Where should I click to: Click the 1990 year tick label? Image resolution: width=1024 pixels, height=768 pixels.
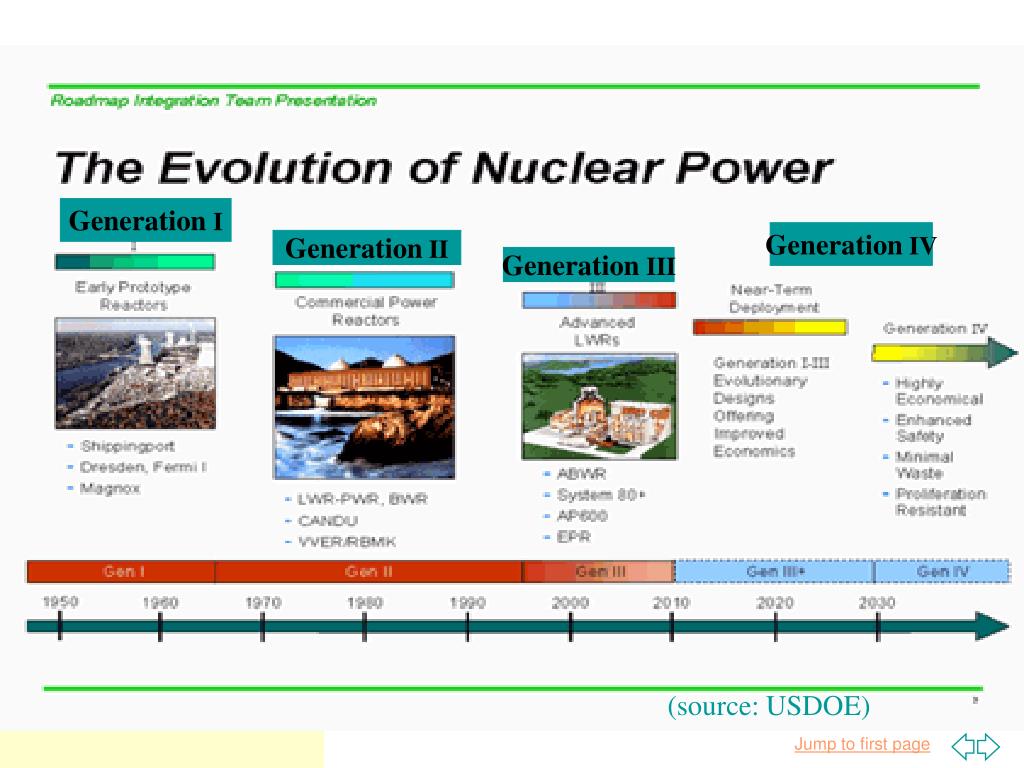[467, 602]
